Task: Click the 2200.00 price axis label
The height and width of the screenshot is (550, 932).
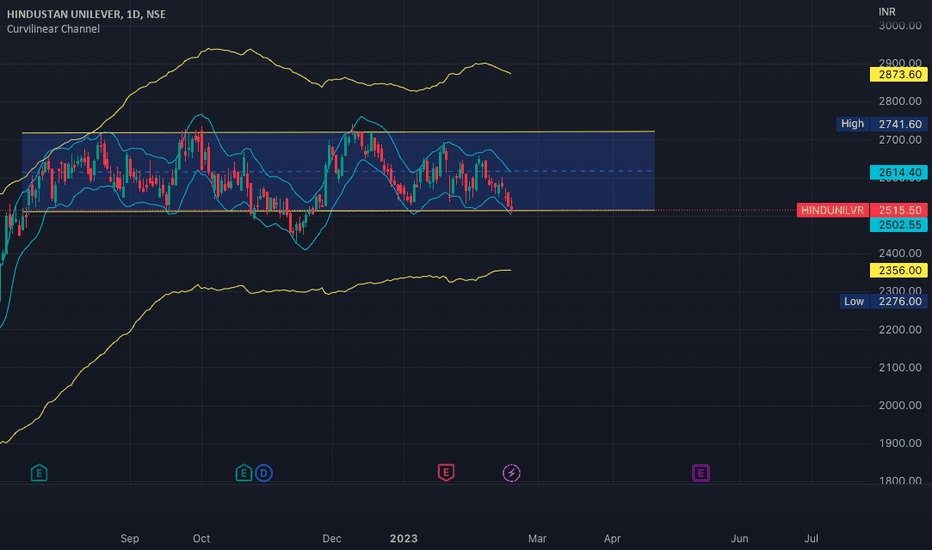Action: [x=900, y=329]
